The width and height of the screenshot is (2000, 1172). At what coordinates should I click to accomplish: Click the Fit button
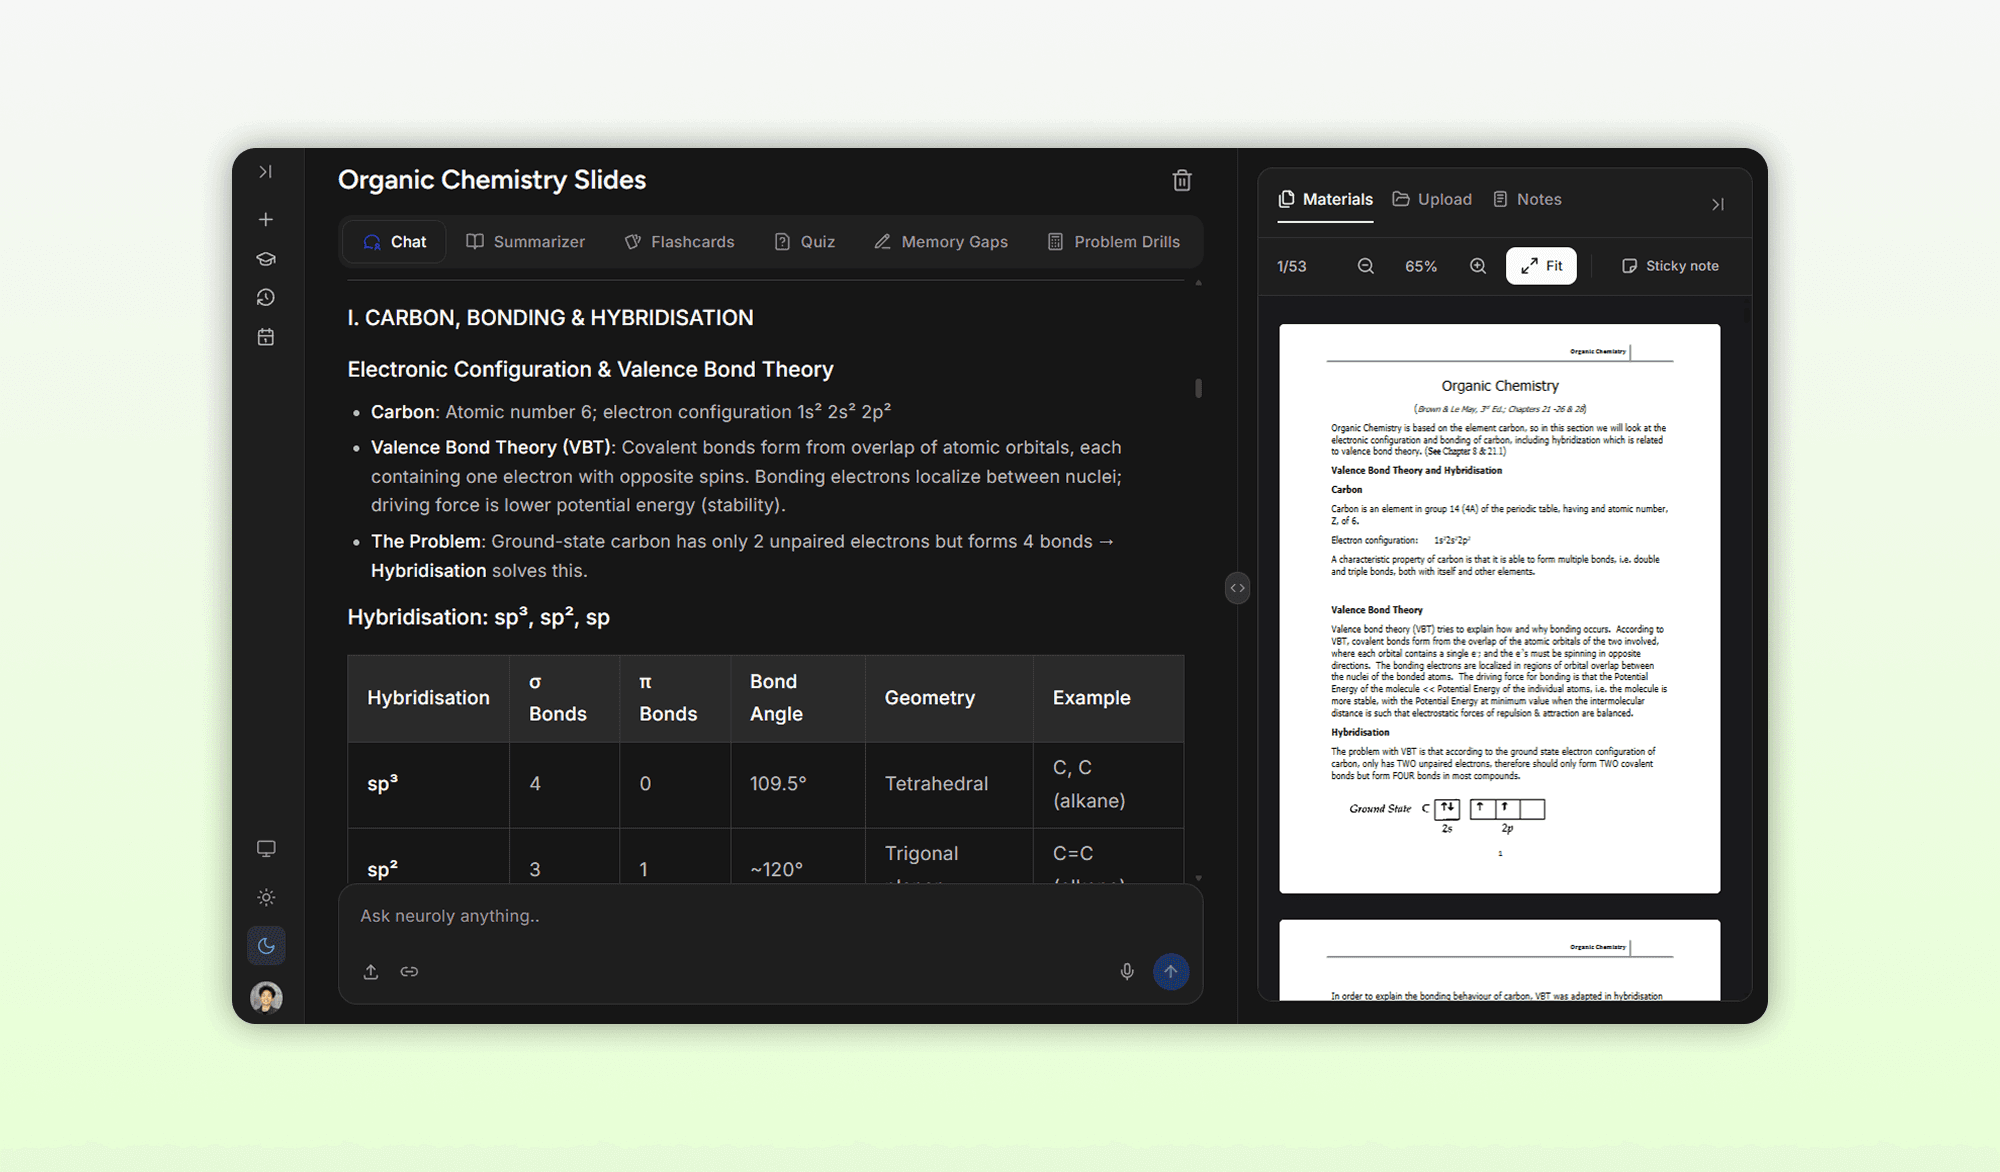(1541, 266)
